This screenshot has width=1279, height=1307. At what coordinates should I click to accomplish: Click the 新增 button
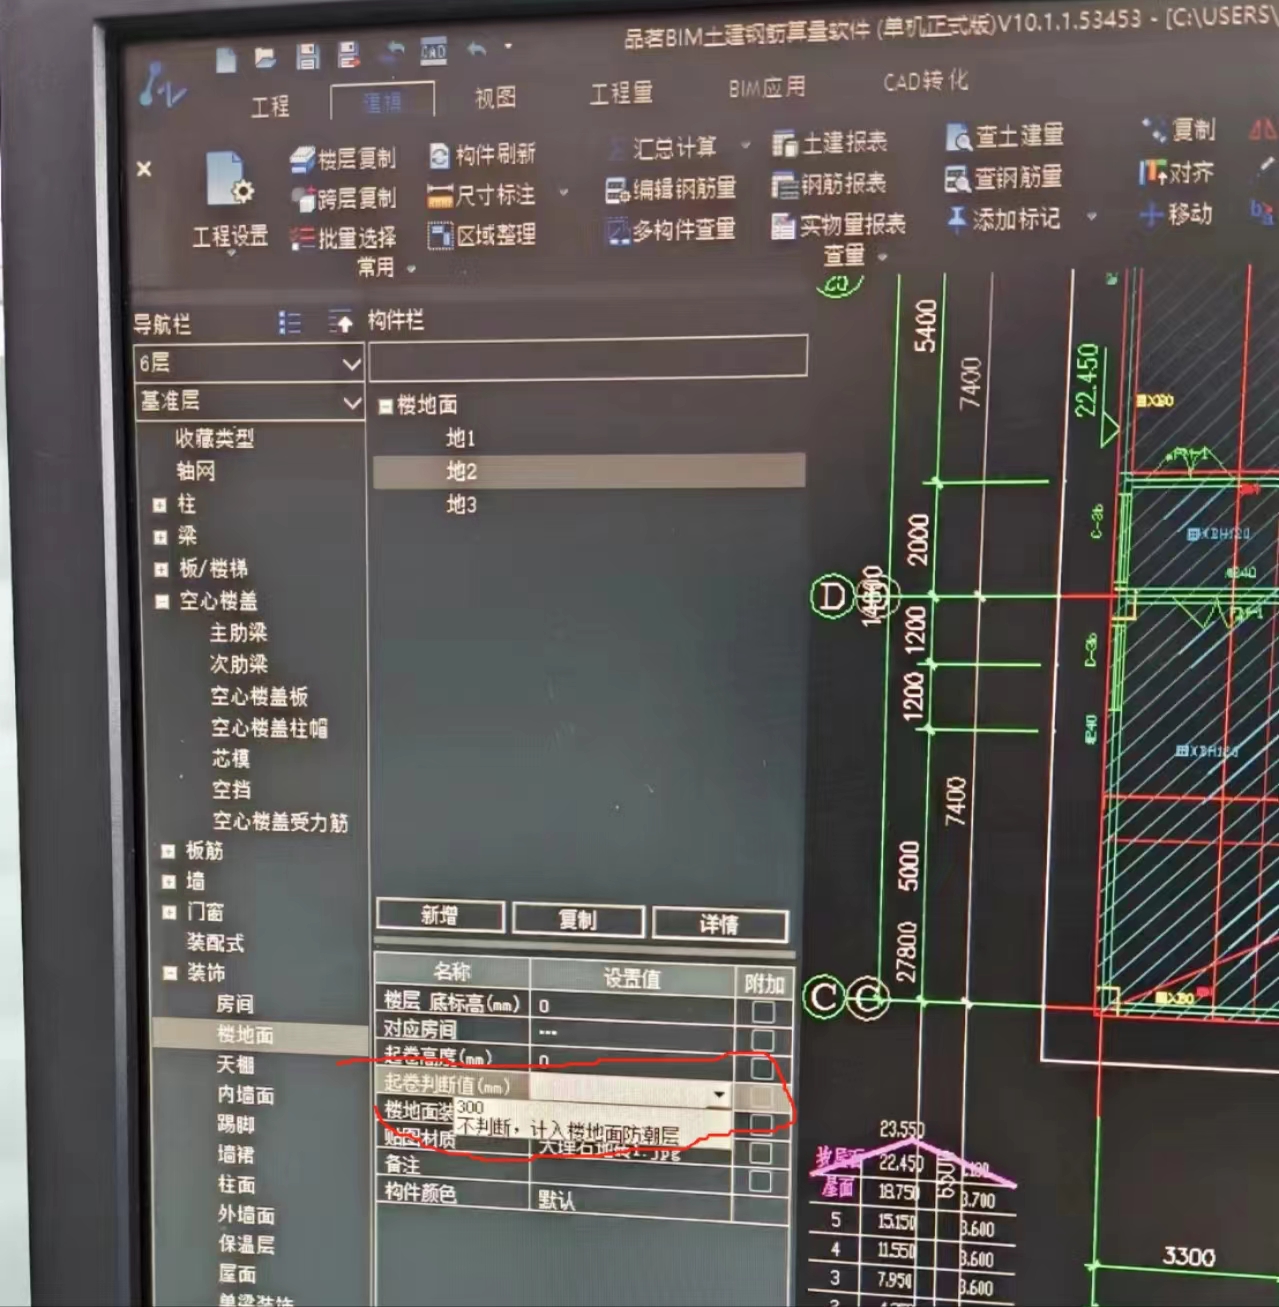coord(439,915)
